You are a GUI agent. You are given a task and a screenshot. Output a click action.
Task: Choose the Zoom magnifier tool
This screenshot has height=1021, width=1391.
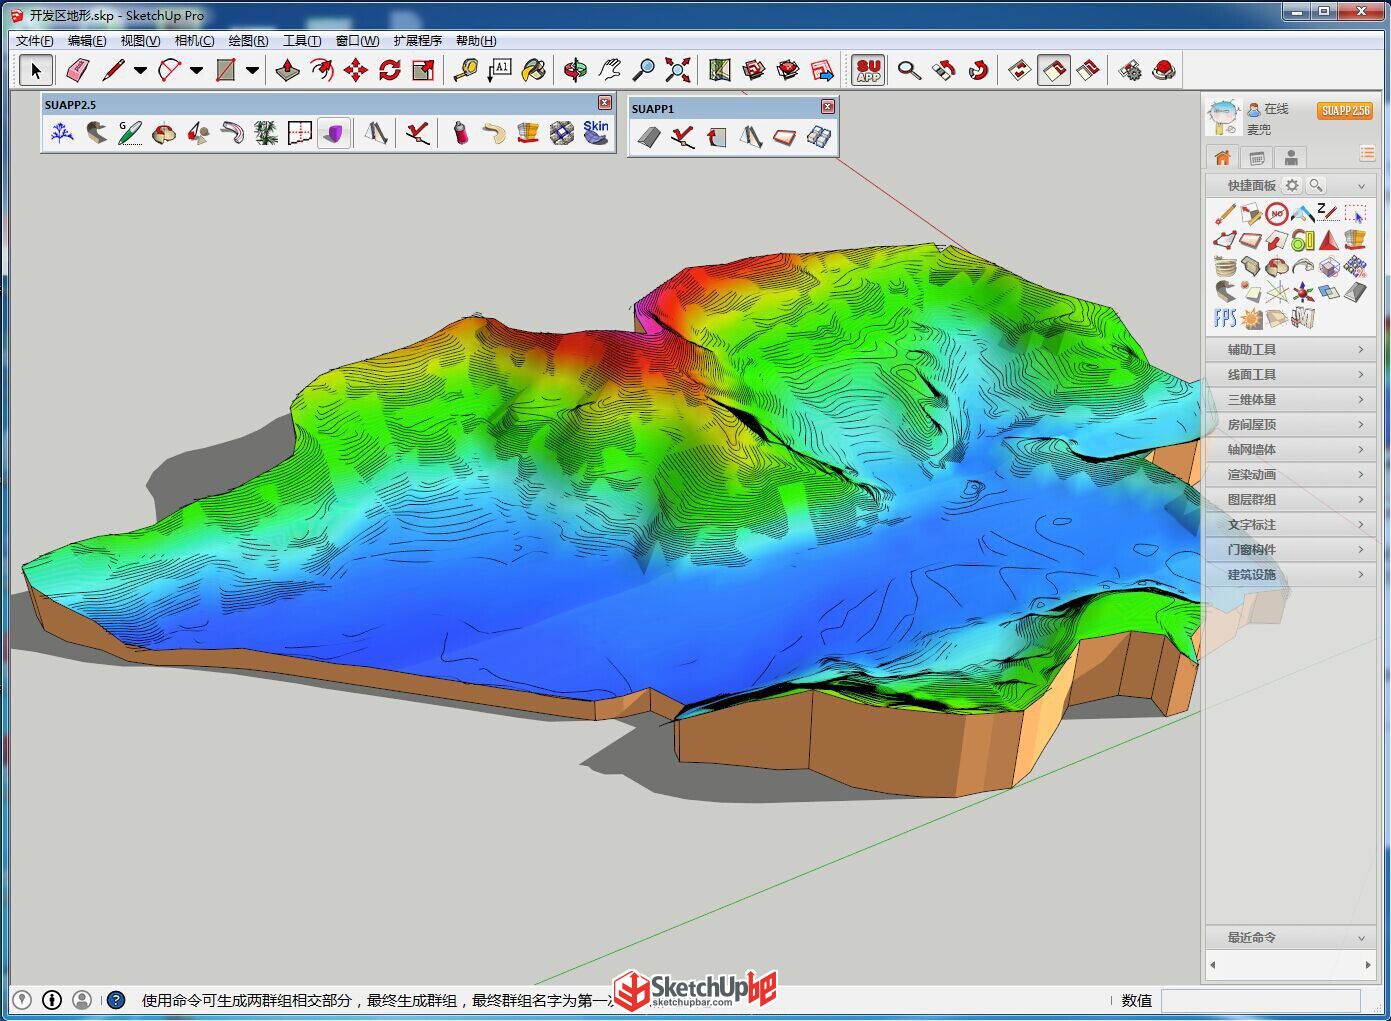(643, 70)
